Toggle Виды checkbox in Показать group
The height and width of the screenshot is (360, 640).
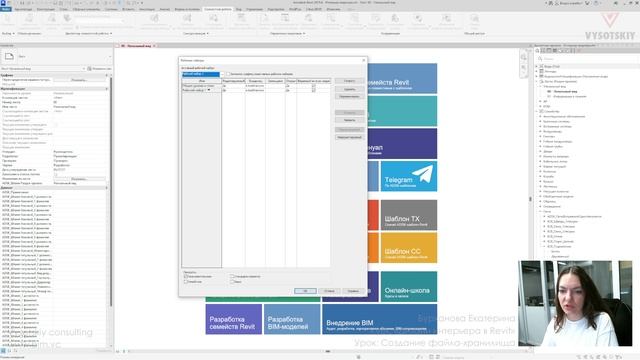coord(232,282)
